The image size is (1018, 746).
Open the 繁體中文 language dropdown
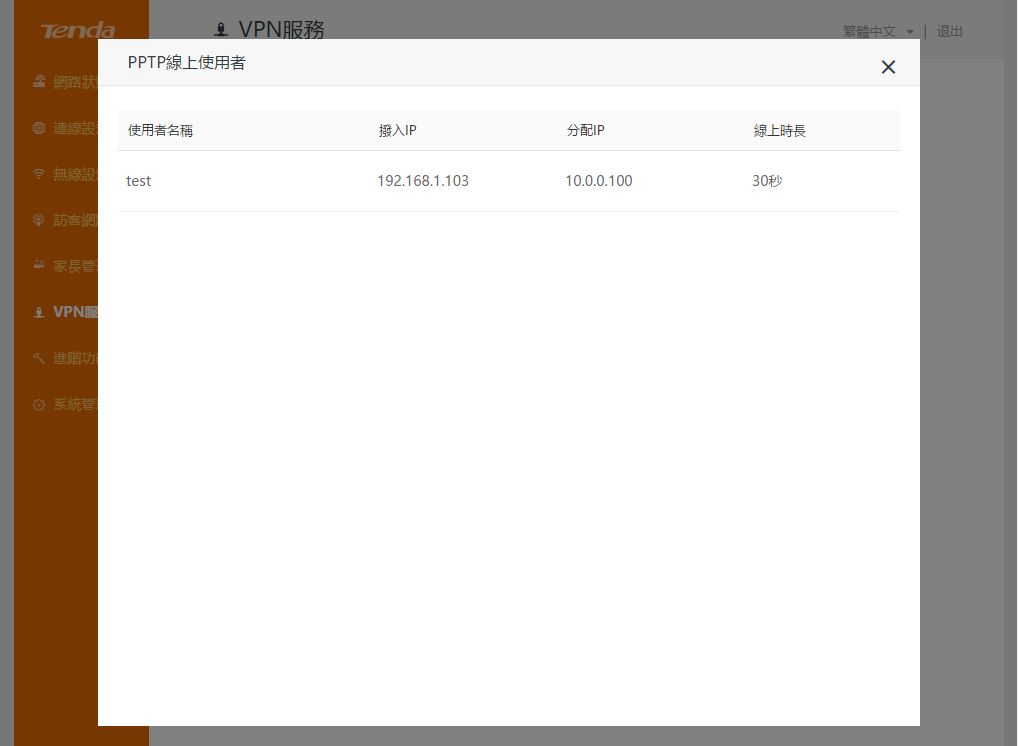click(x=878, y=31)
